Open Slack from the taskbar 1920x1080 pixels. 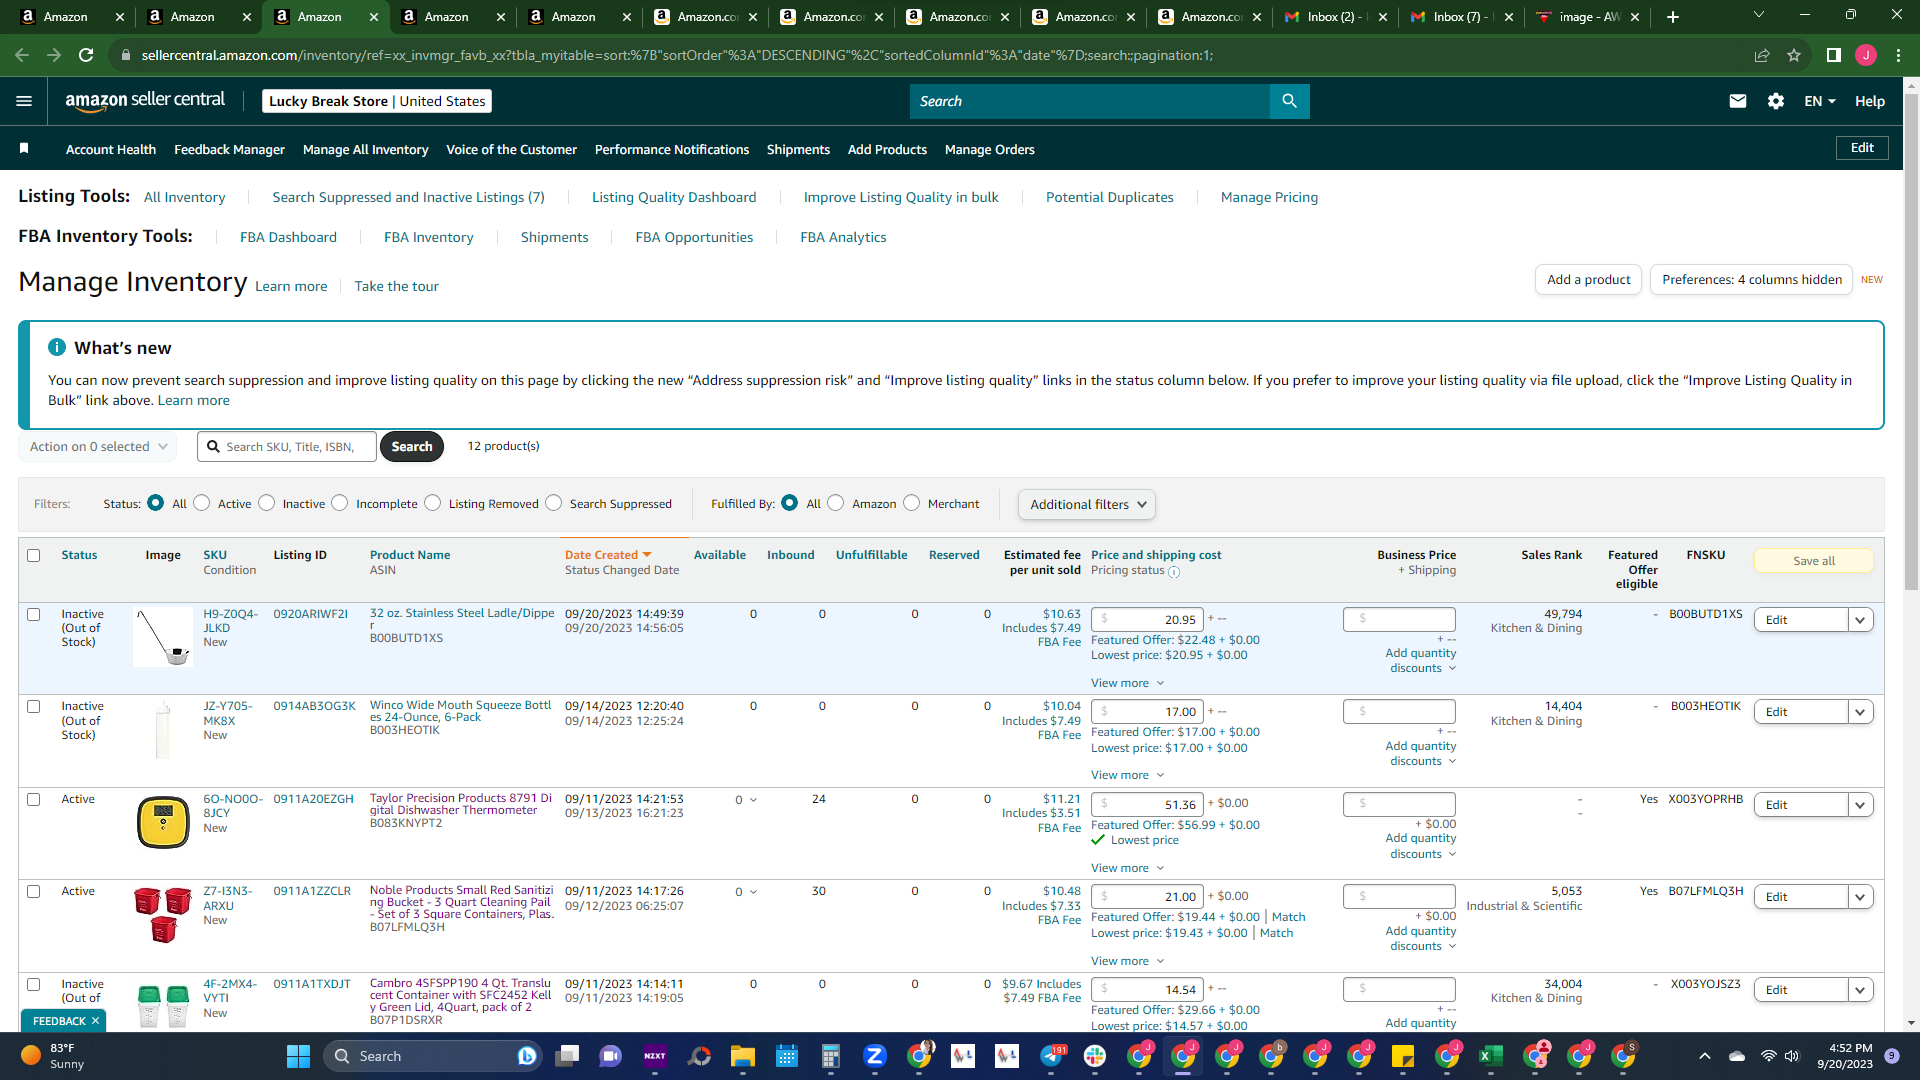point(1095,1056)
